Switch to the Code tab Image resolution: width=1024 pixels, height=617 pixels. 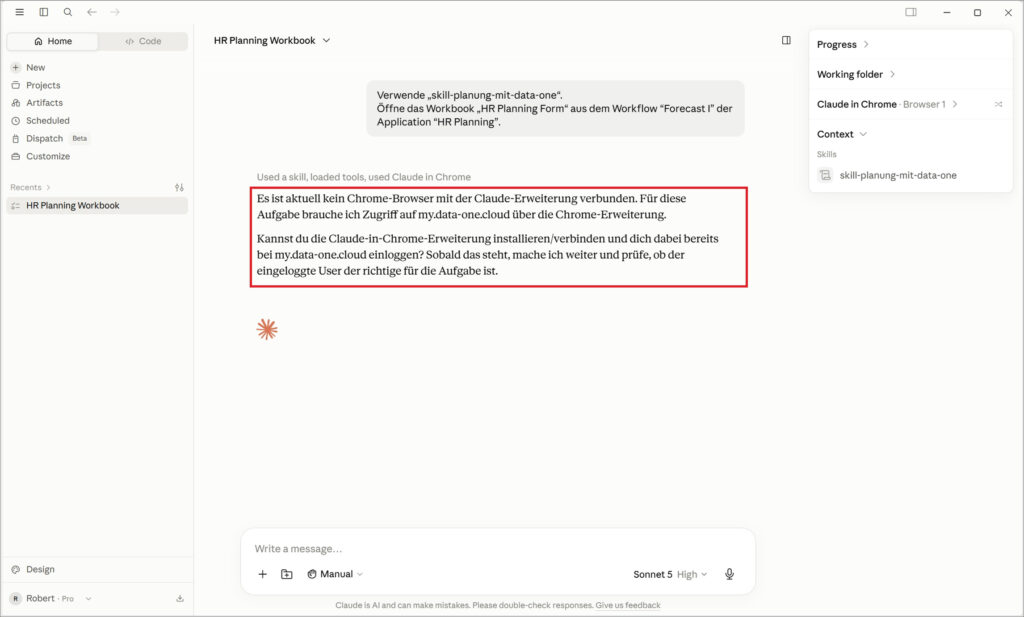click(143, 41)
